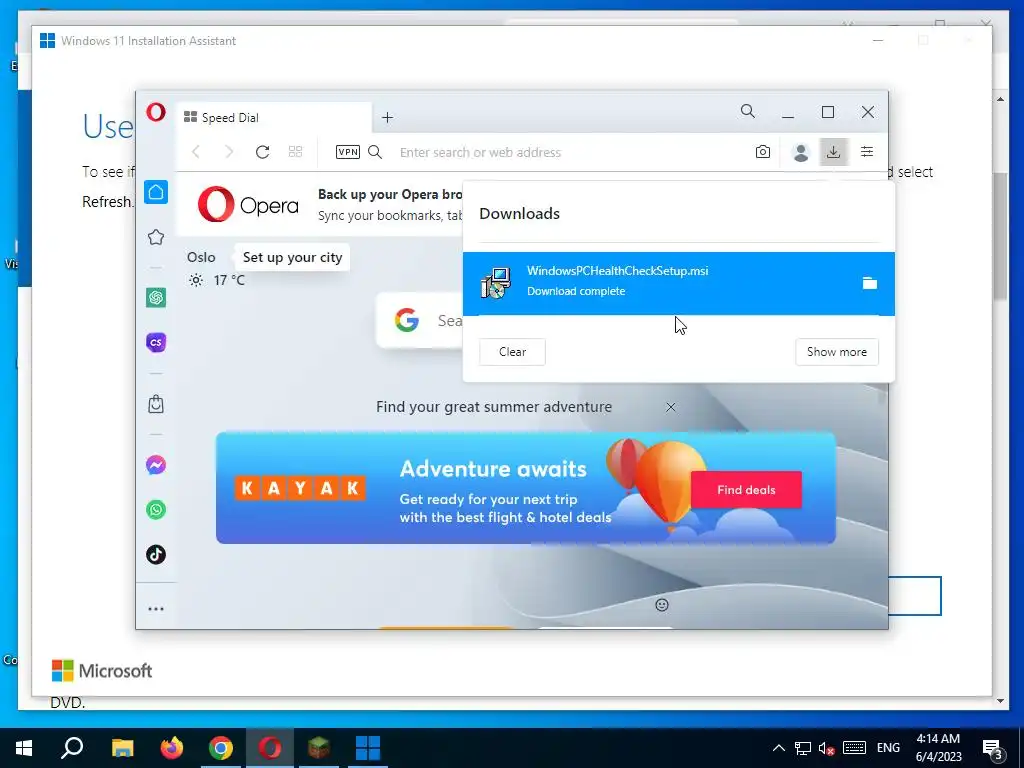Click the Kayak Adventure awaits banner
Image resolution: width=1024 pixels, height=768 pixels.
[x=526, y=488]
